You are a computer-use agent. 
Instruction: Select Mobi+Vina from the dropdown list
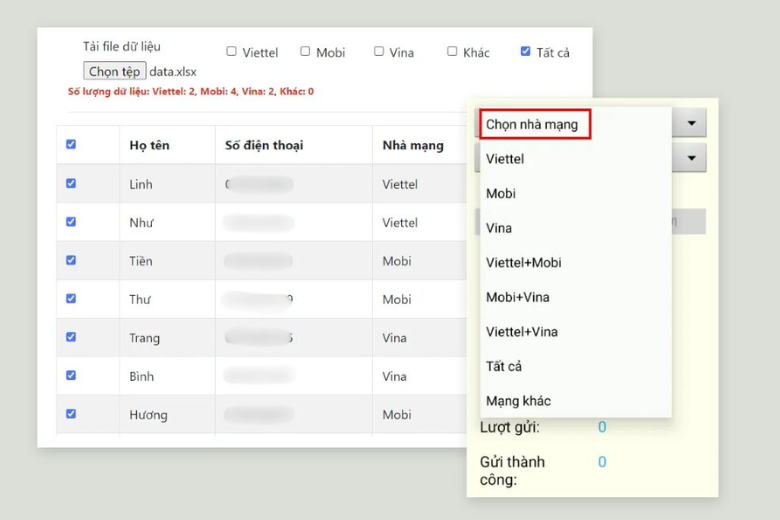[x=517, y=297]
